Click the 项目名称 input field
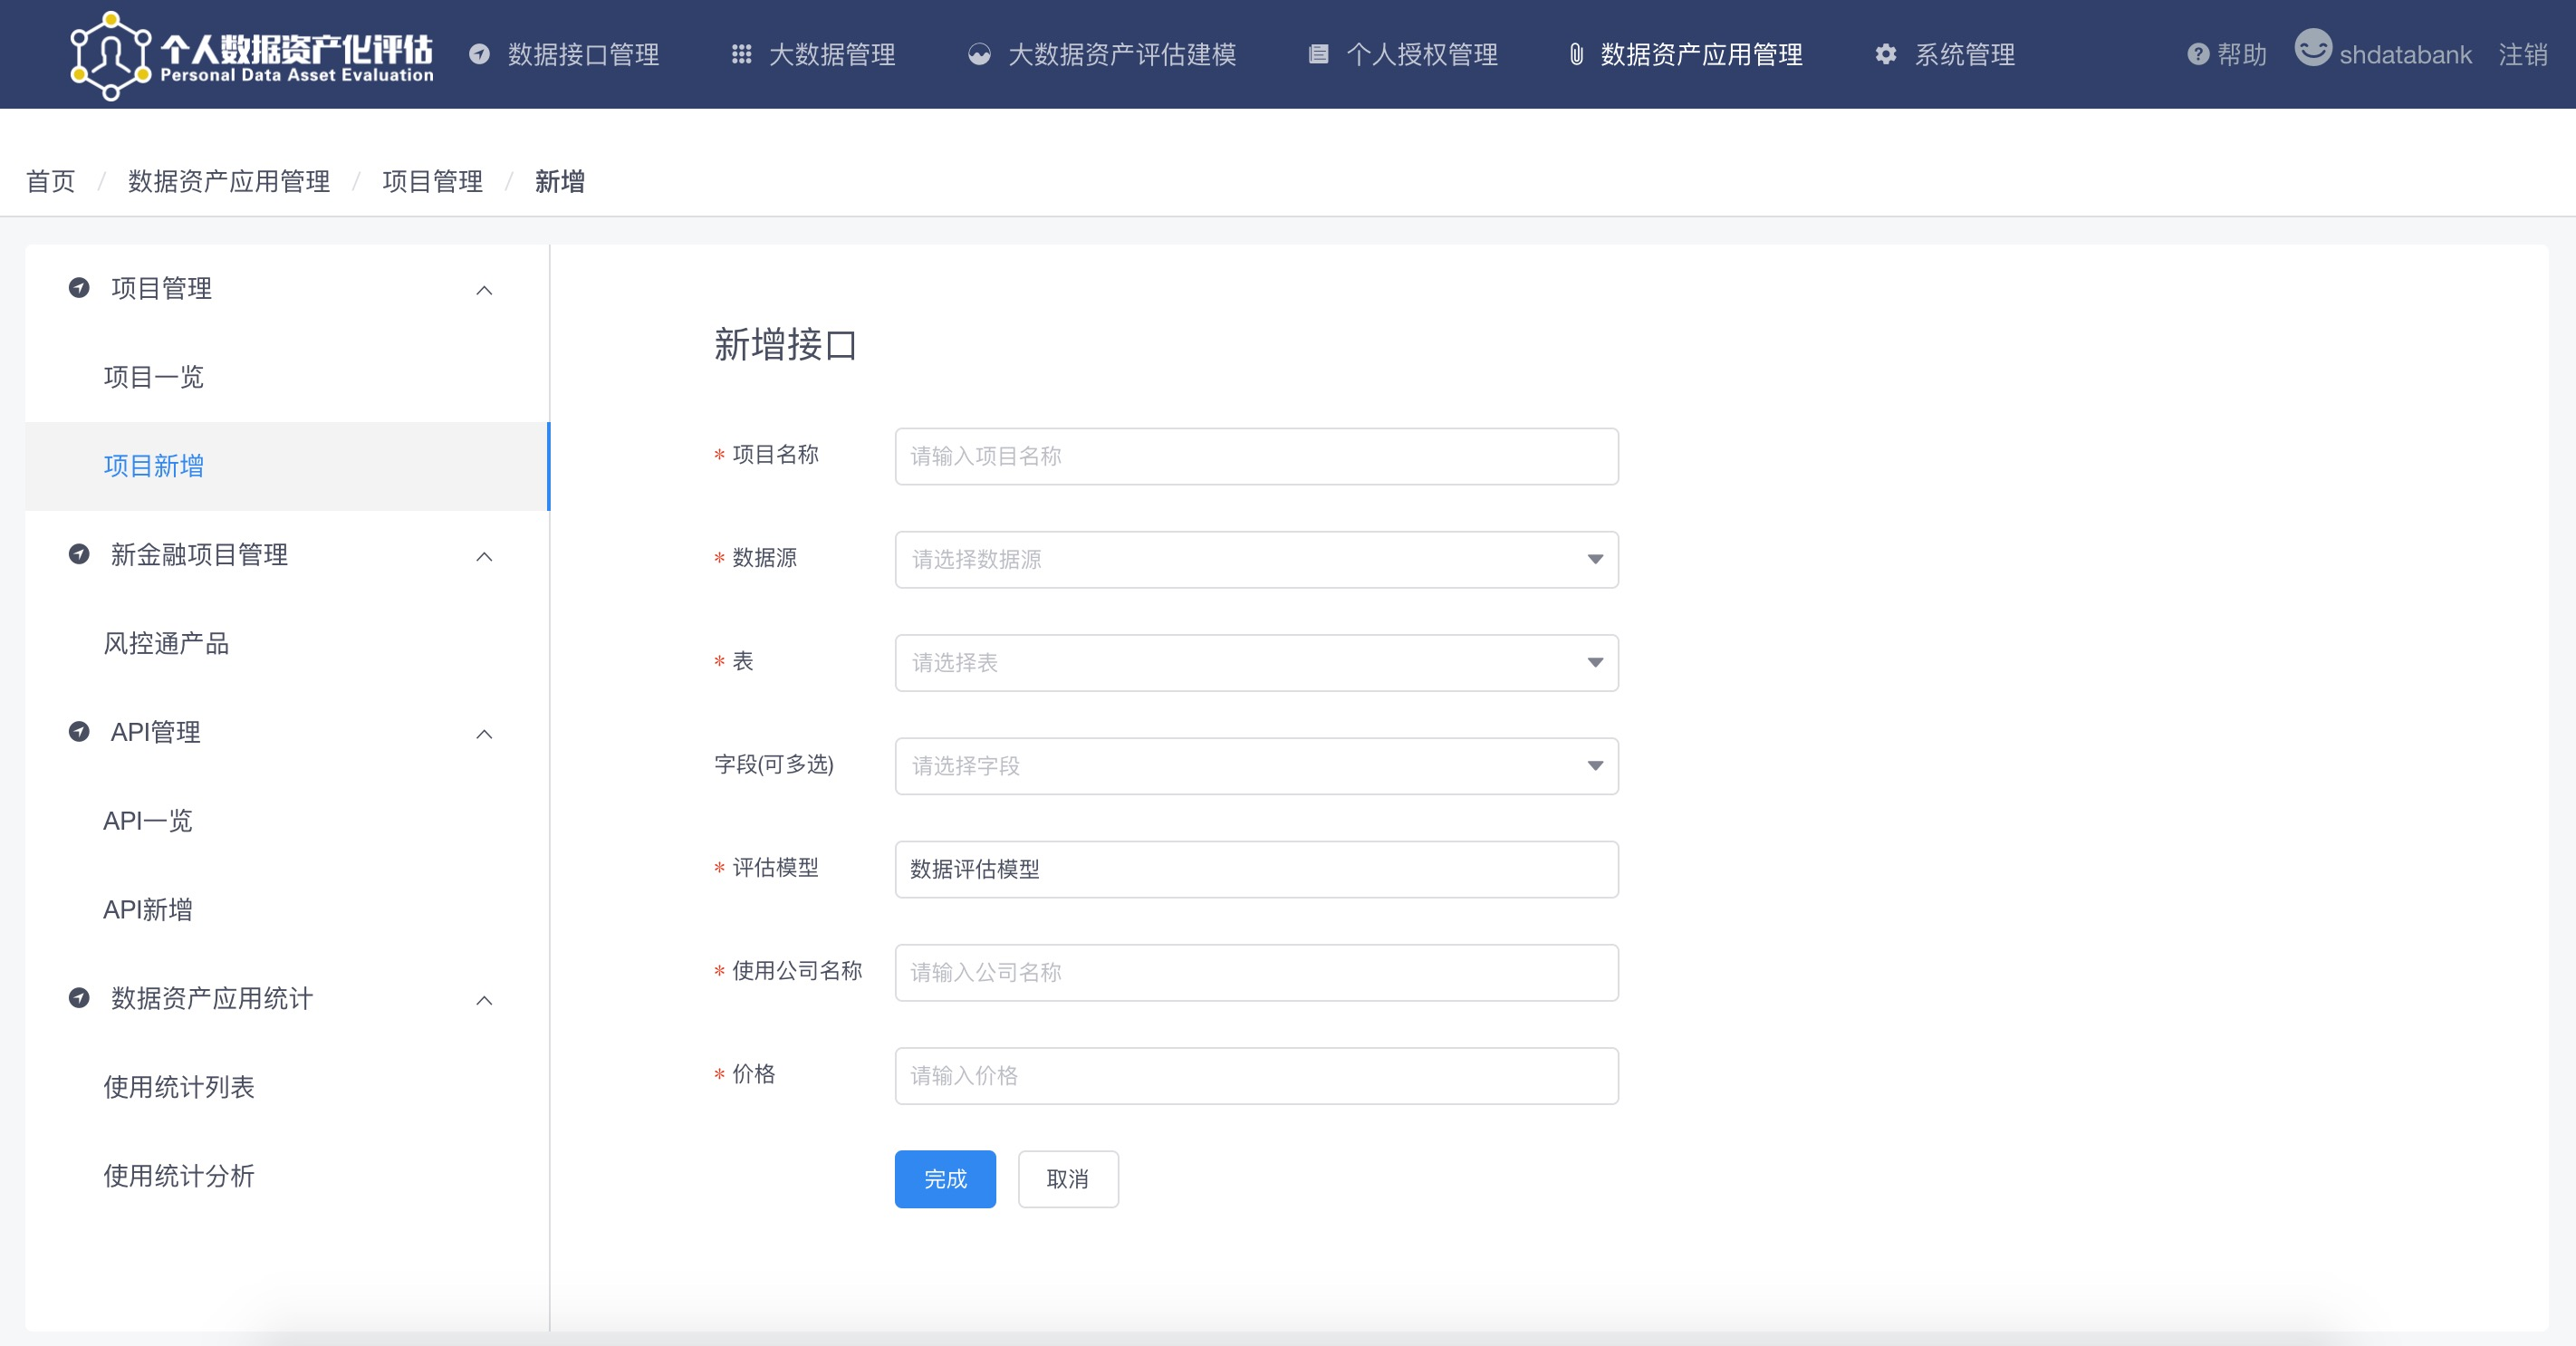The image size is (2576, 1346). pos(1256,457)
